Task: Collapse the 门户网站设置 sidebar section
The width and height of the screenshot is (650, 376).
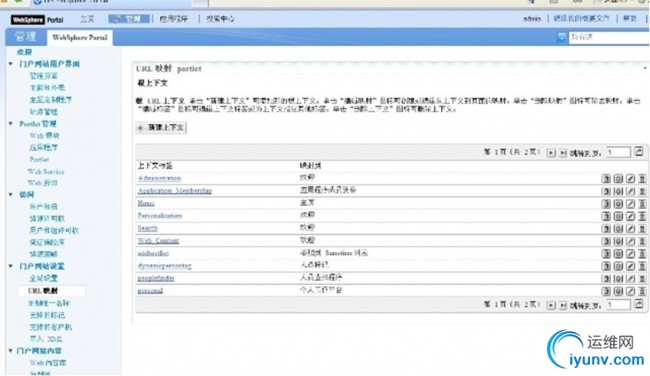Action: point(11,266)
